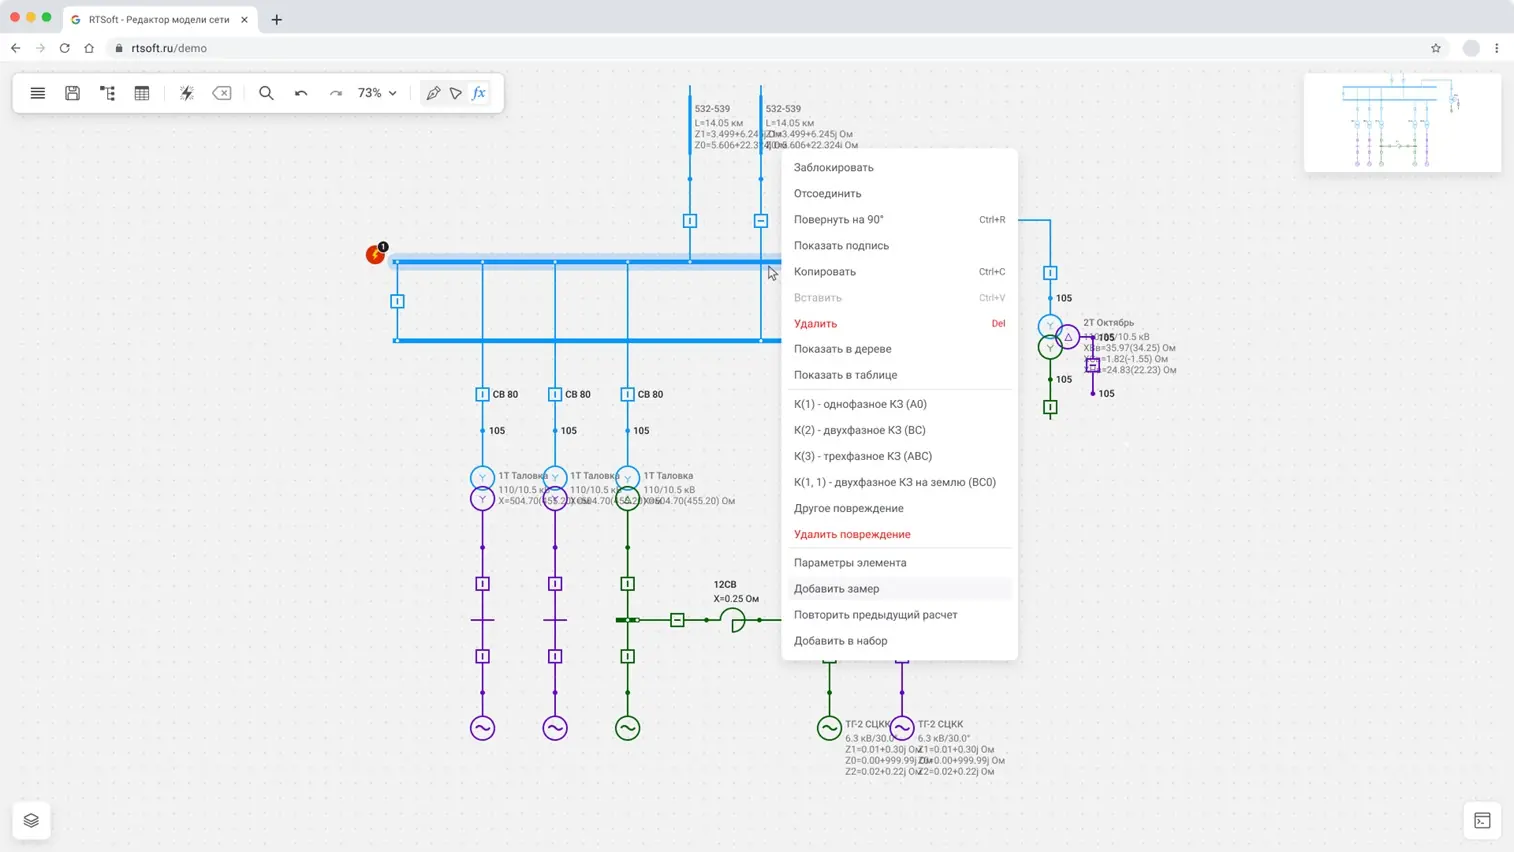Click 'Удалить повреждение' red menu entry

(851, 534)
